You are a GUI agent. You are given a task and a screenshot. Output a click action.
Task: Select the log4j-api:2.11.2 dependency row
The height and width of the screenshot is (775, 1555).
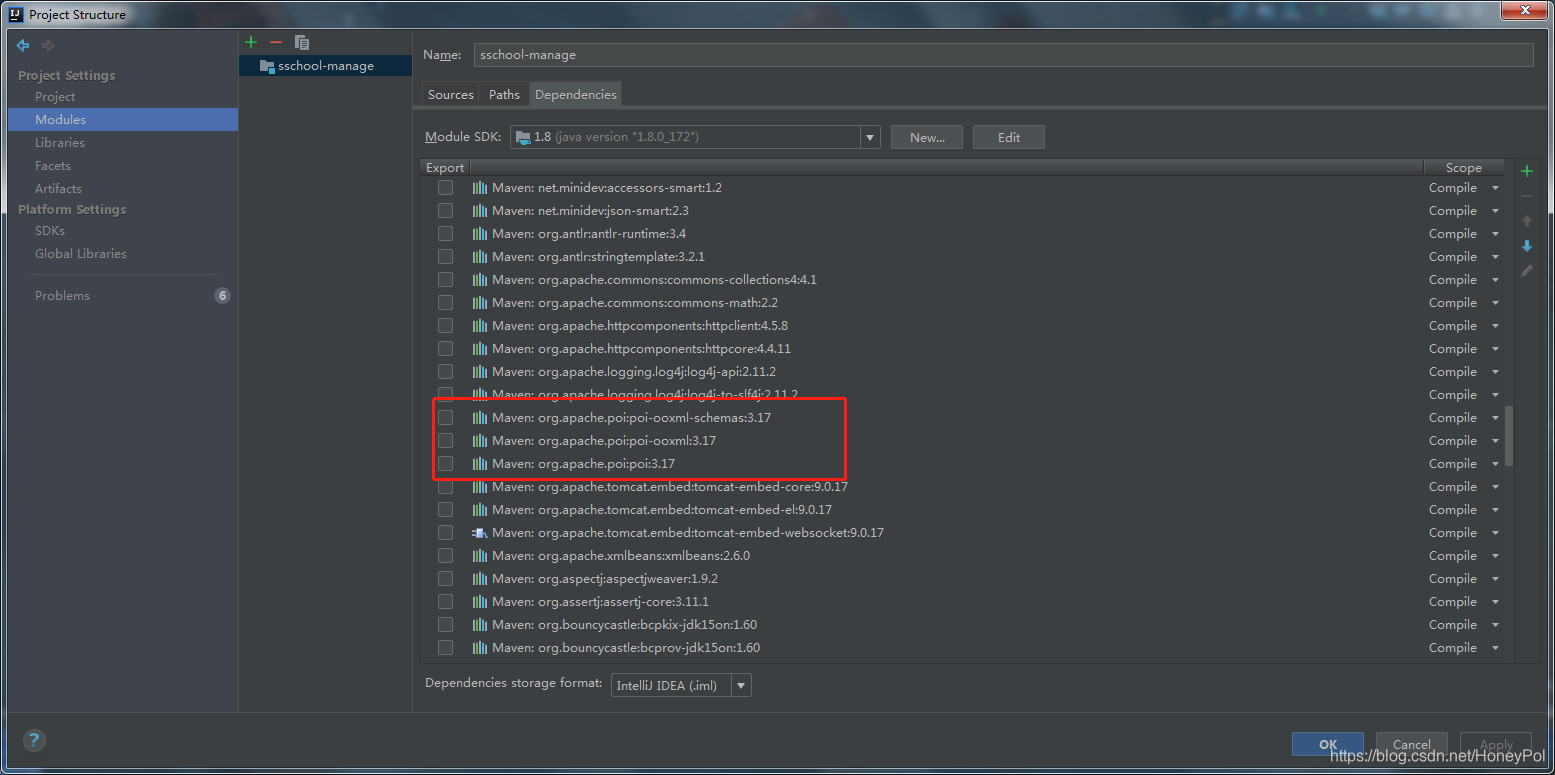960,372
